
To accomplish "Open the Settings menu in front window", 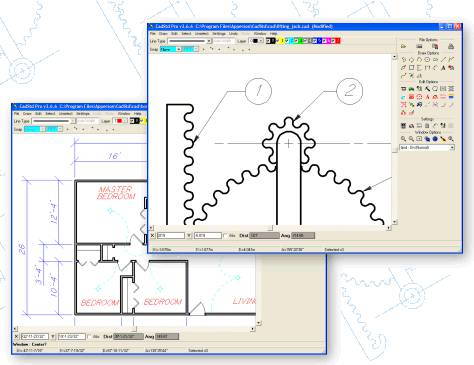I will click(219, 34).
